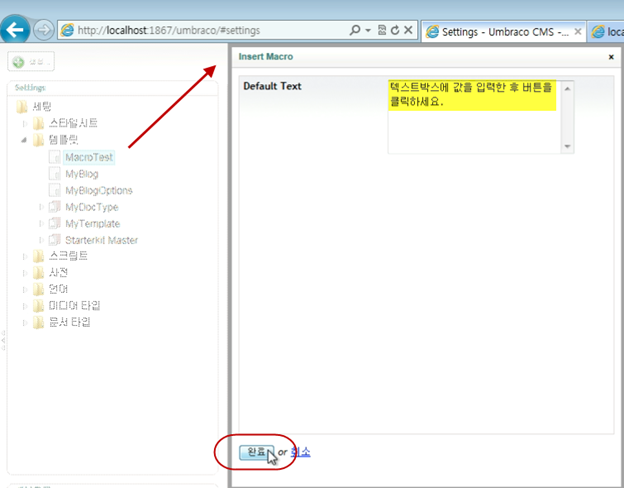Click the MyBlogOptions document icon
This screenshot has height=488, width=624.
(55, 190)
